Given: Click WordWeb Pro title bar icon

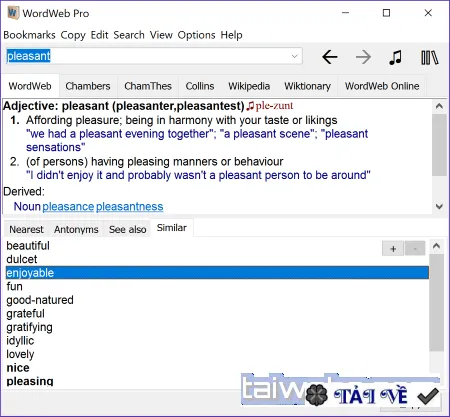Looking at the screenshot, I should (x=13, y=13).
